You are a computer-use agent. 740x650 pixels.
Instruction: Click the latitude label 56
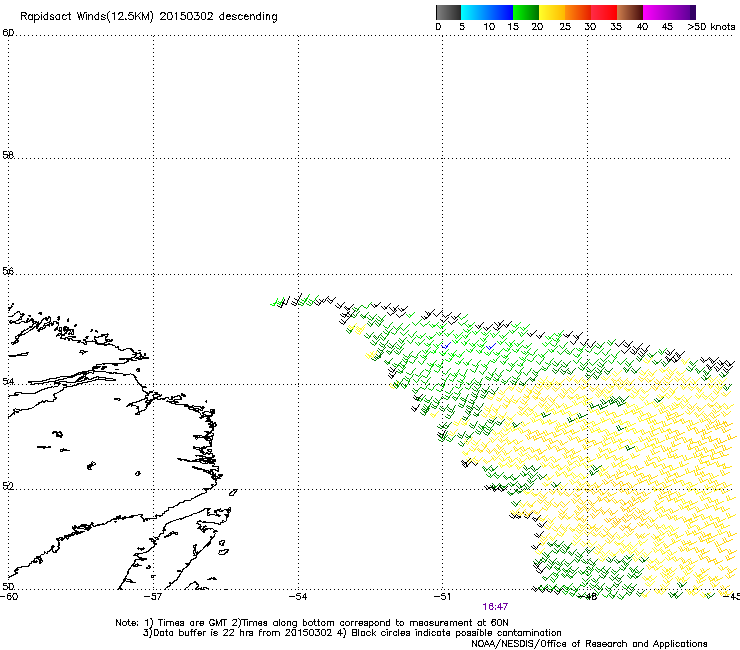coord(8,271)
